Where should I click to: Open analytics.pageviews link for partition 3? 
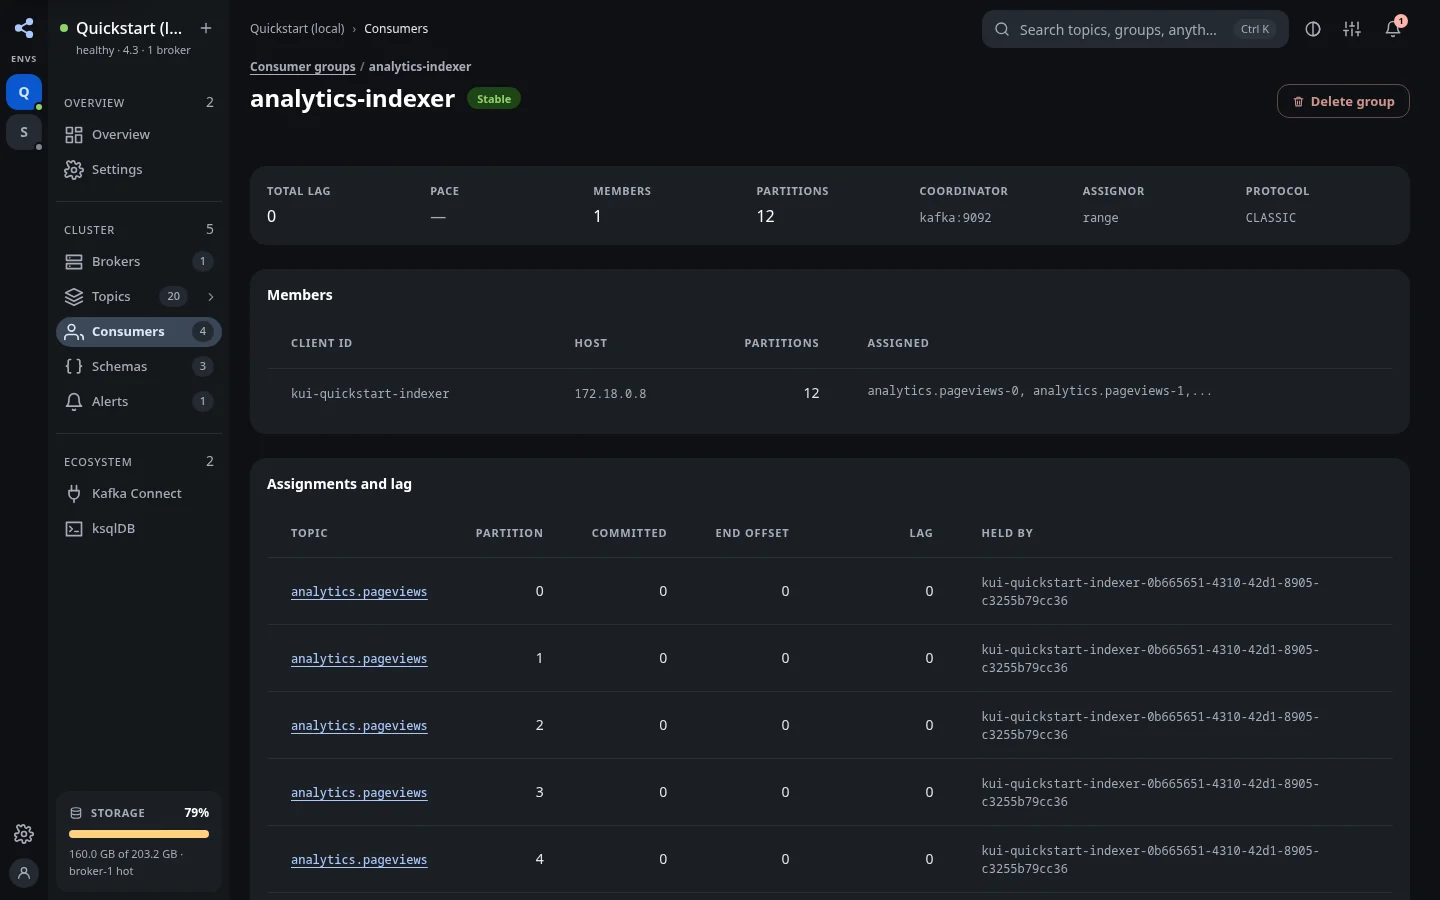click(359, 793)
